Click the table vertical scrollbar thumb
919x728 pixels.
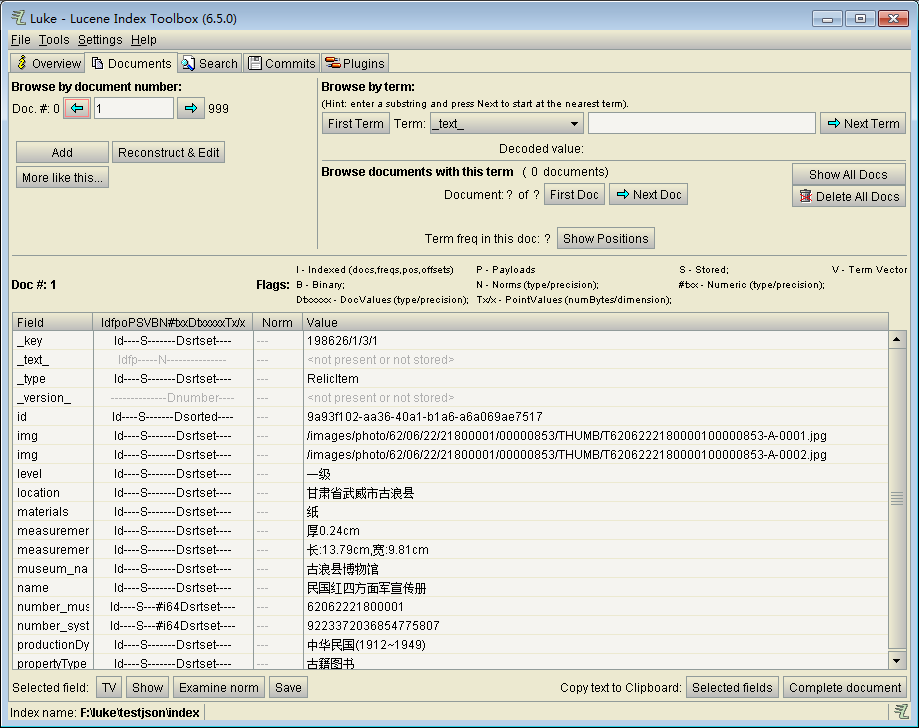pyautogui.click(x=897, y=498)
